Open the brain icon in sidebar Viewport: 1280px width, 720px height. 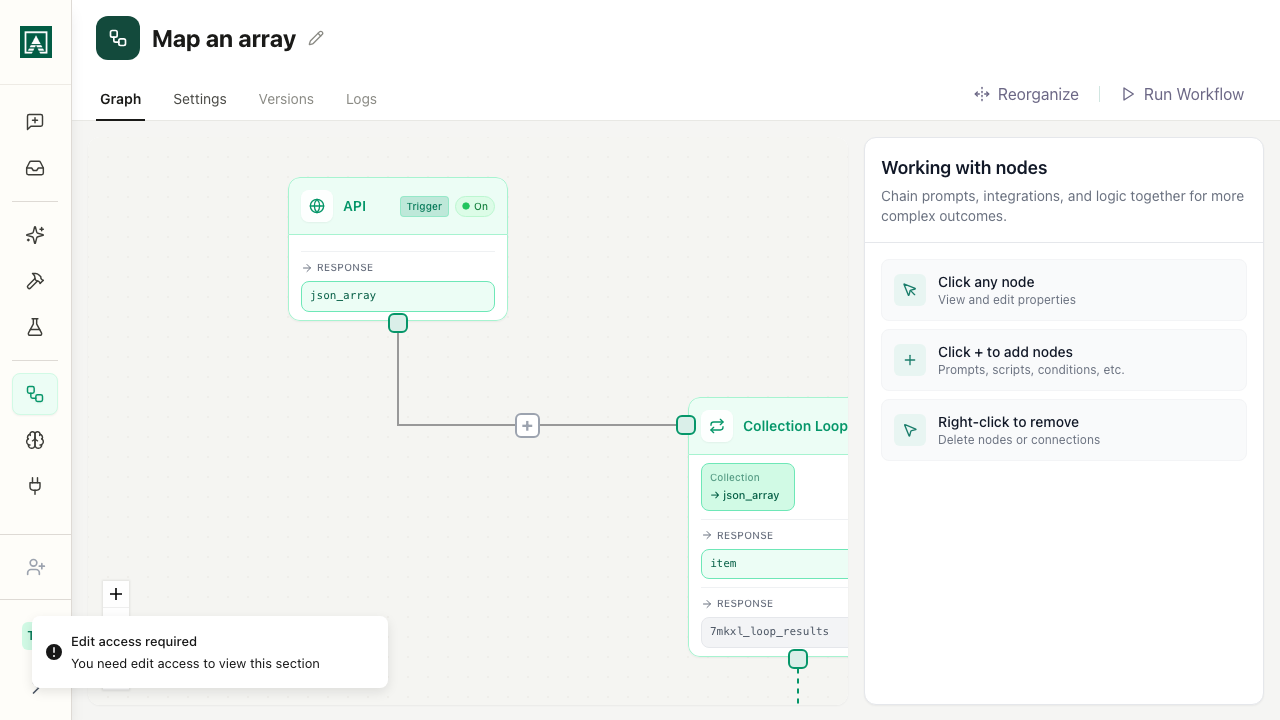35,440
